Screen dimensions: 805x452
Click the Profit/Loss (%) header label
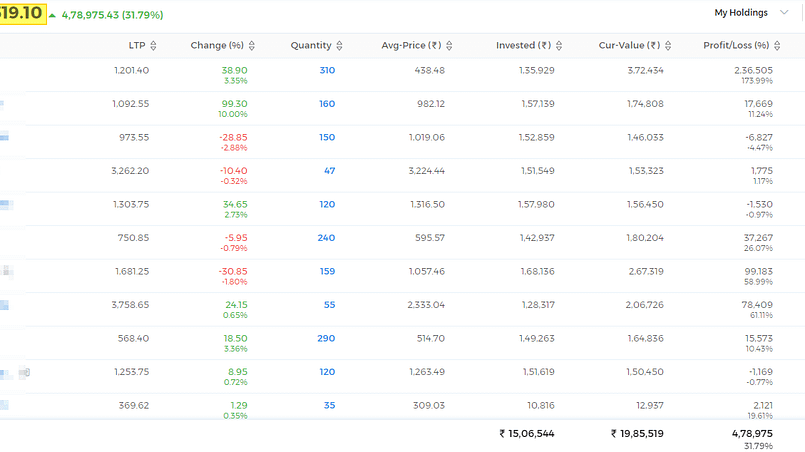click(736, 45)
